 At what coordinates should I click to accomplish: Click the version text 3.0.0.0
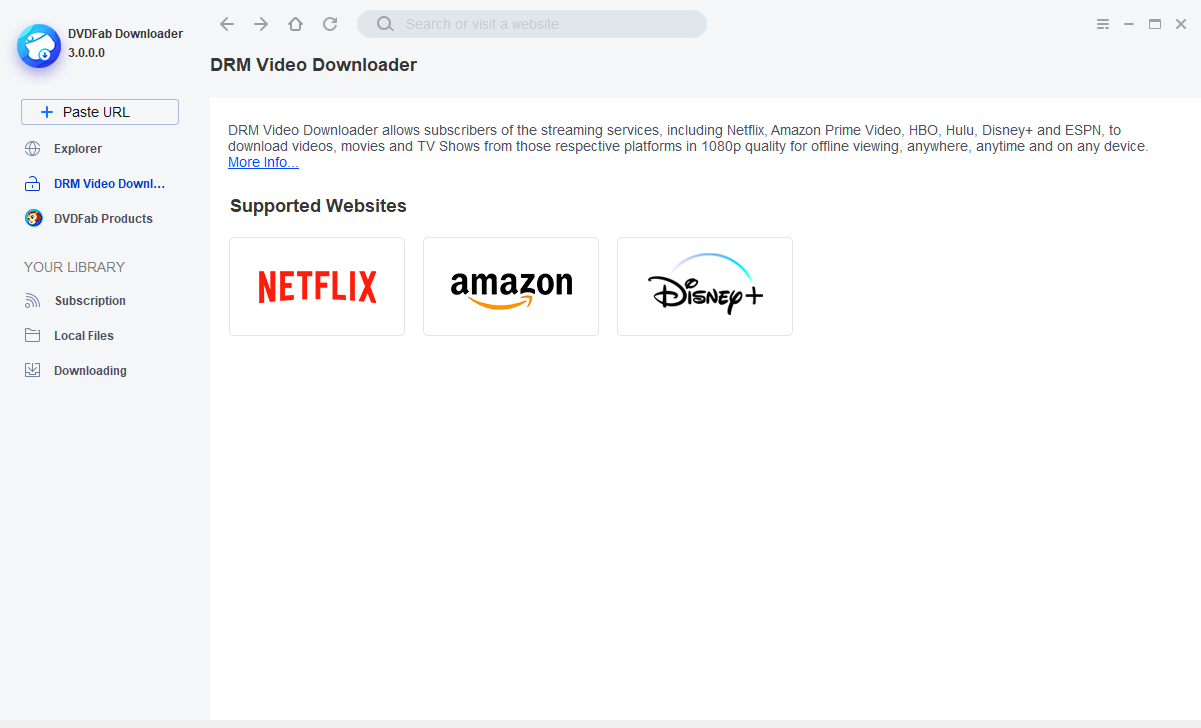(86, 53)
